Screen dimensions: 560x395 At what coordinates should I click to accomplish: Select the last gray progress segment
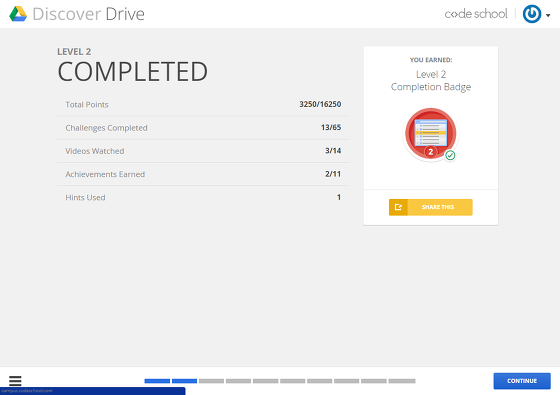(x=402, y=381)
